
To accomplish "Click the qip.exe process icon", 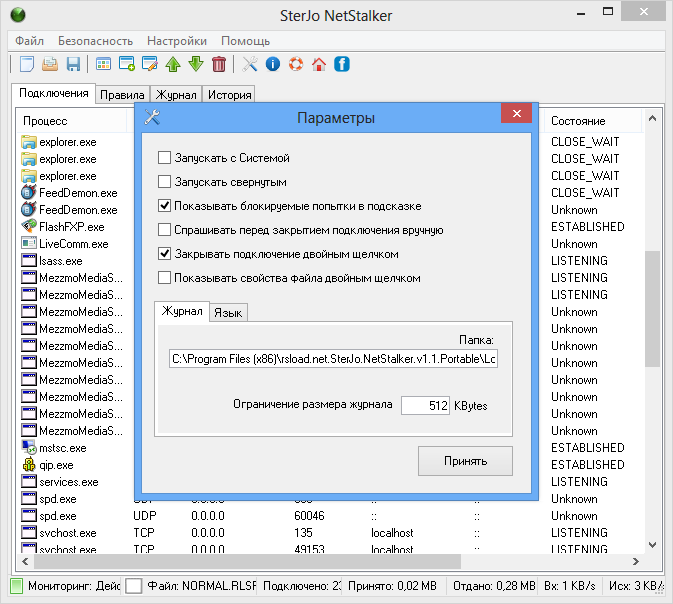I will pyautogui.click(x=29, y=464).
